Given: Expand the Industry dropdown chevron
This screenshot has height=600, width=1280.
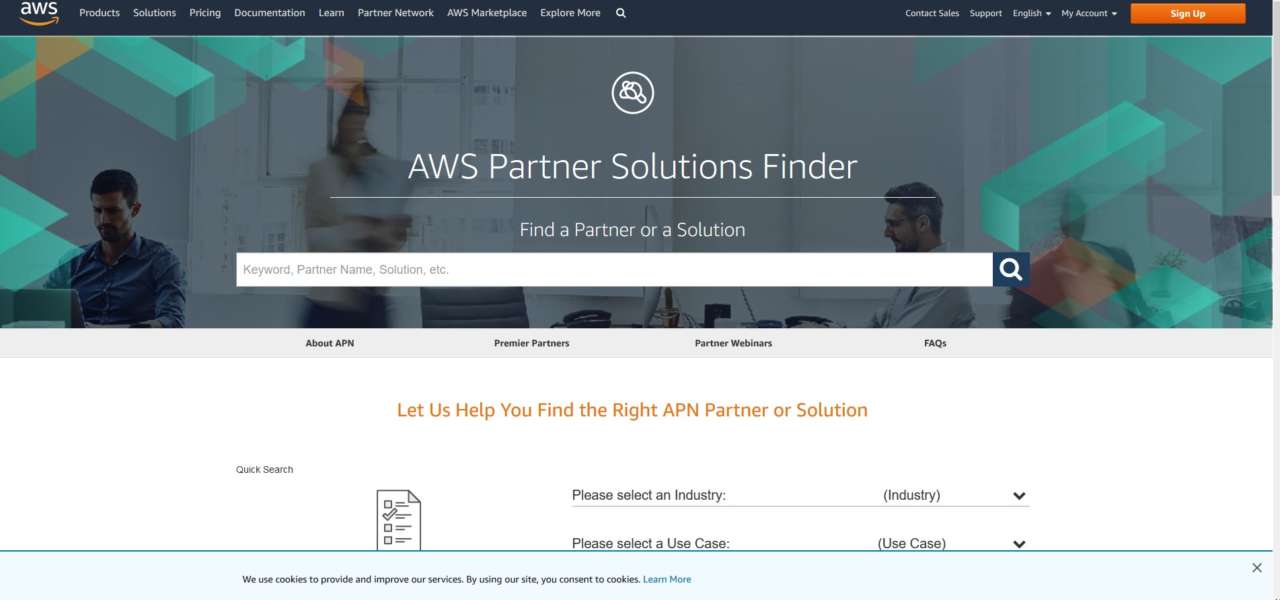Looking at the screenshot, I should (1019, 496).
